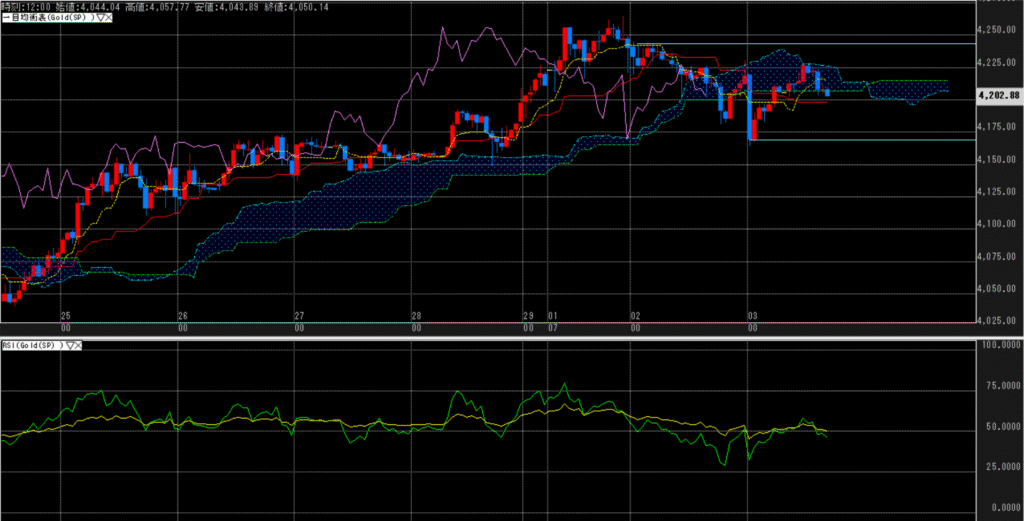Select date 28 on the time axis
The image size is (1024, 521).
[415, 315]
